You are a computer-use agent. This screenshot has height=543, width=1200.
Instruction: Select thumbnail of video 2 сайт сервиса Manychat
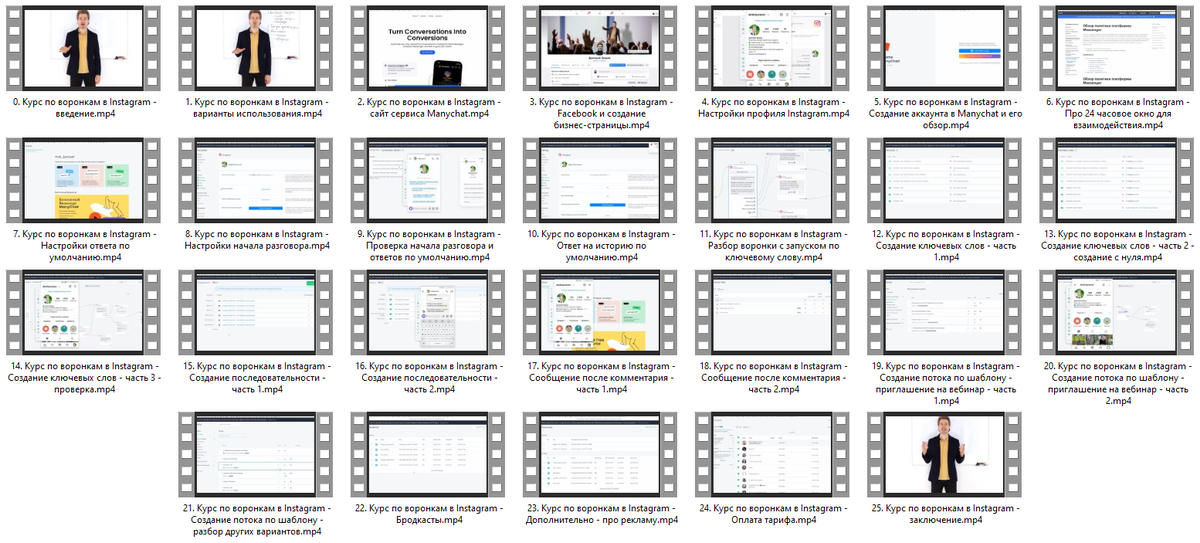click(427, 47)
